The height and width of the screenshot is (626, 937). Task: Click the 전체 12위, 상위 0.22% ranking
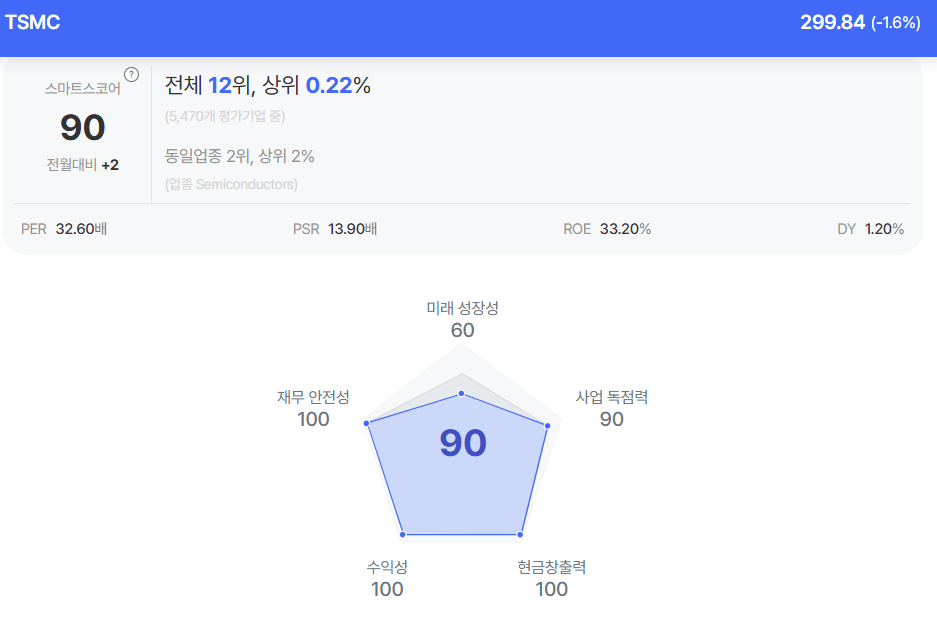tap(268, 86)
